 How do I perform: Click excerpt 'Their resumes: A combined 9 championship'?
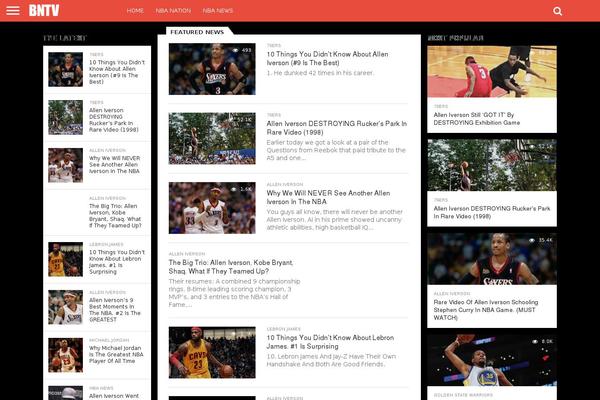[234, 293]
